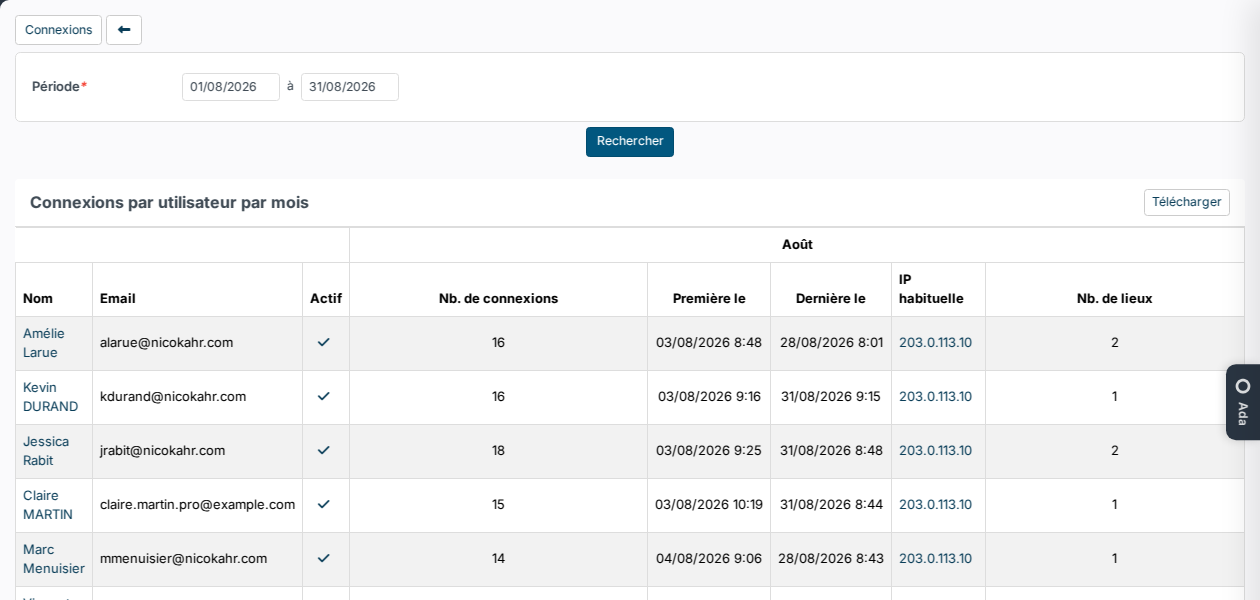Screen dimensions: 1260x600
Task: Click last login 28/08/2026 8:43
Action: click(831, 558)
